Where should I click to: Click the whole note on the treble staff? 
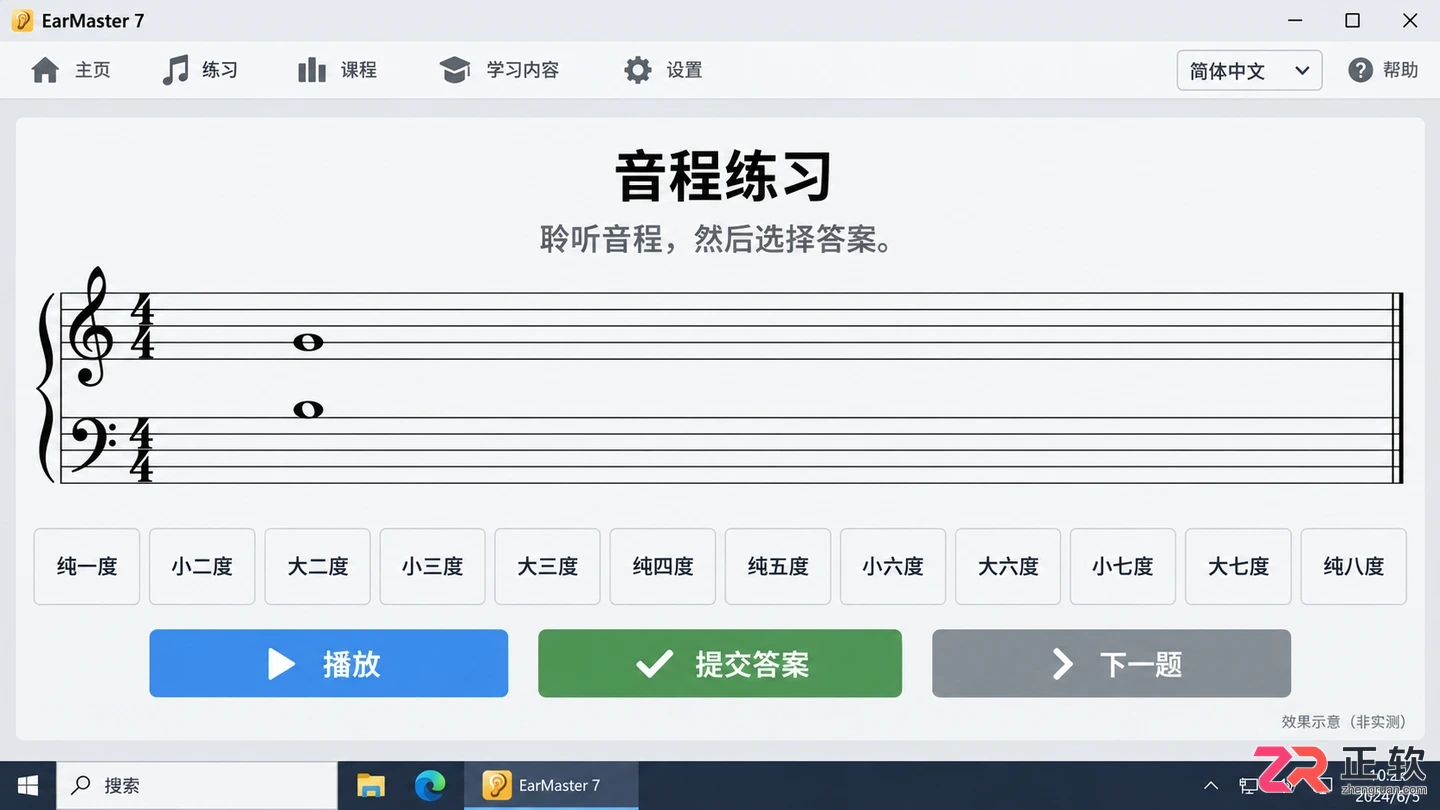tap(308, 343)
